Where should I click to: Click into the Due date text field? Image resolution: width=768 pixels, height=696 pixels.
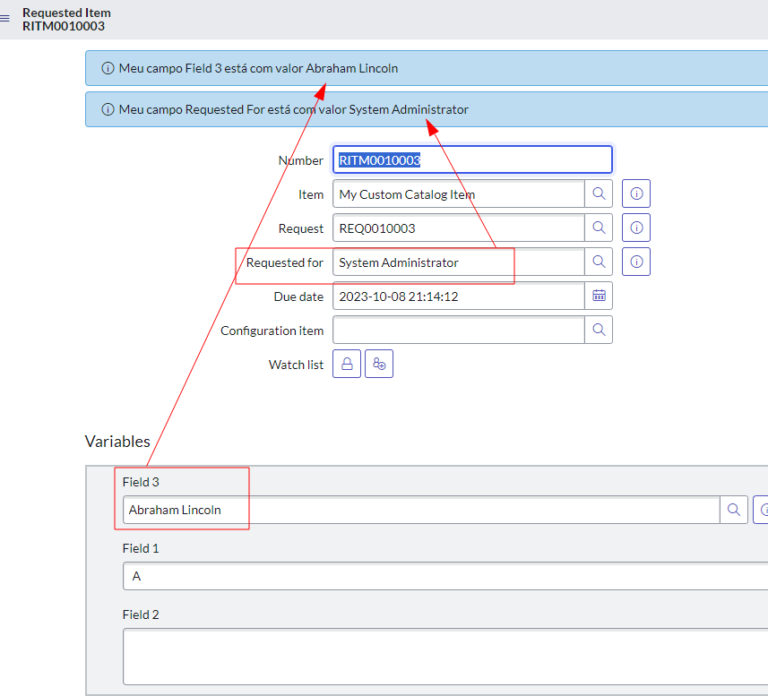458,296
